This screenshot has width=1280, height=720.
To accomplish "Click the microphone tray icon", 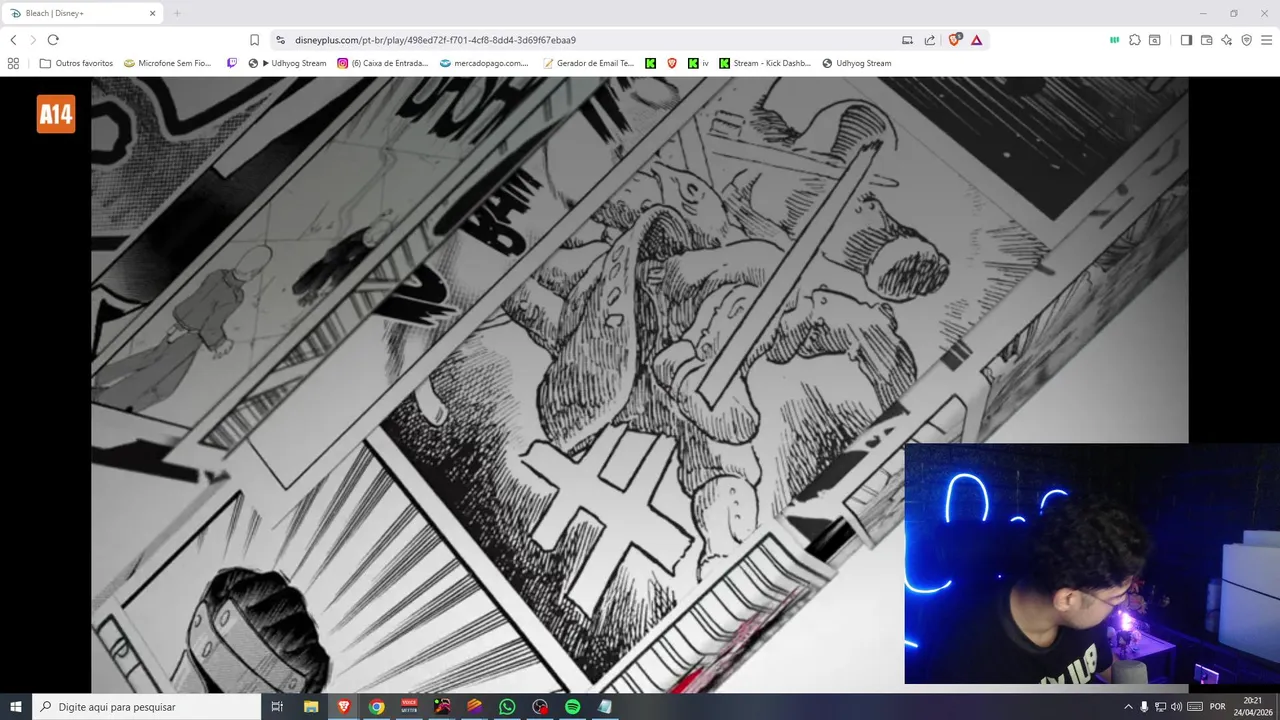I will [1144, 707].
